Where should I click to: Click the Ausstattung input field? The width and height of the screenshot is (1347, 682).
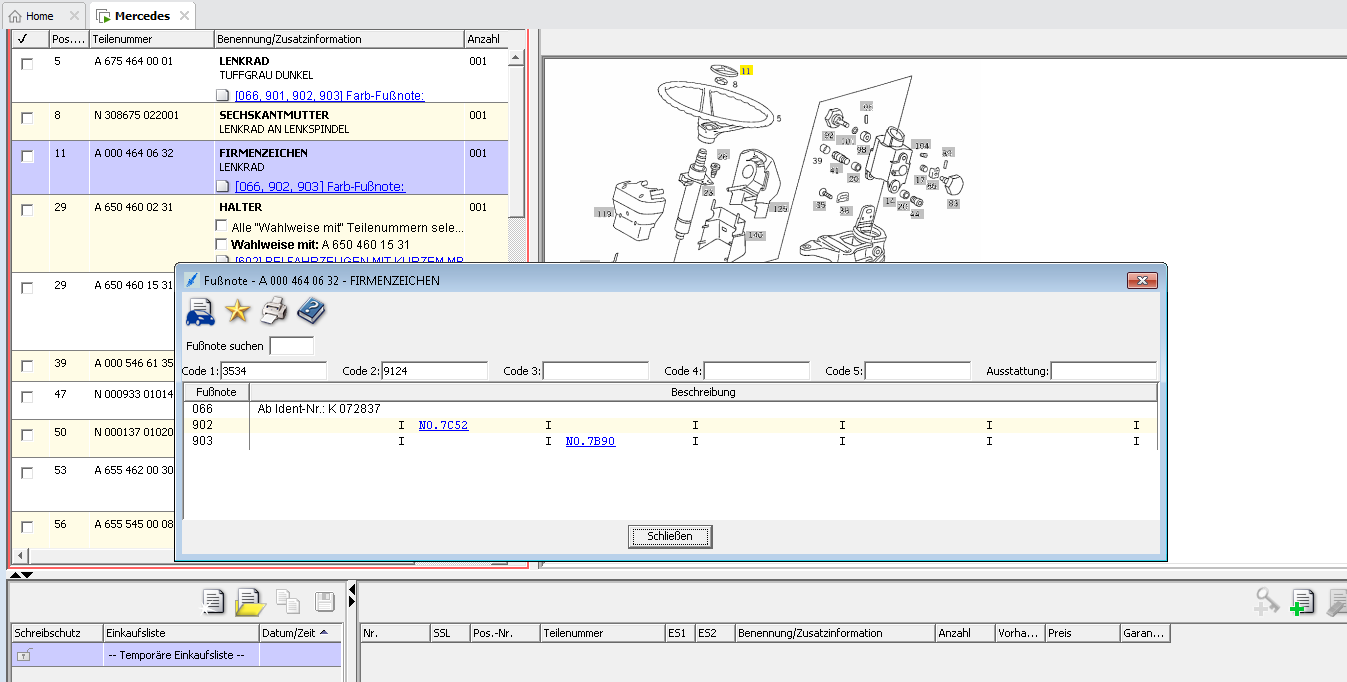pos(1104,371)
